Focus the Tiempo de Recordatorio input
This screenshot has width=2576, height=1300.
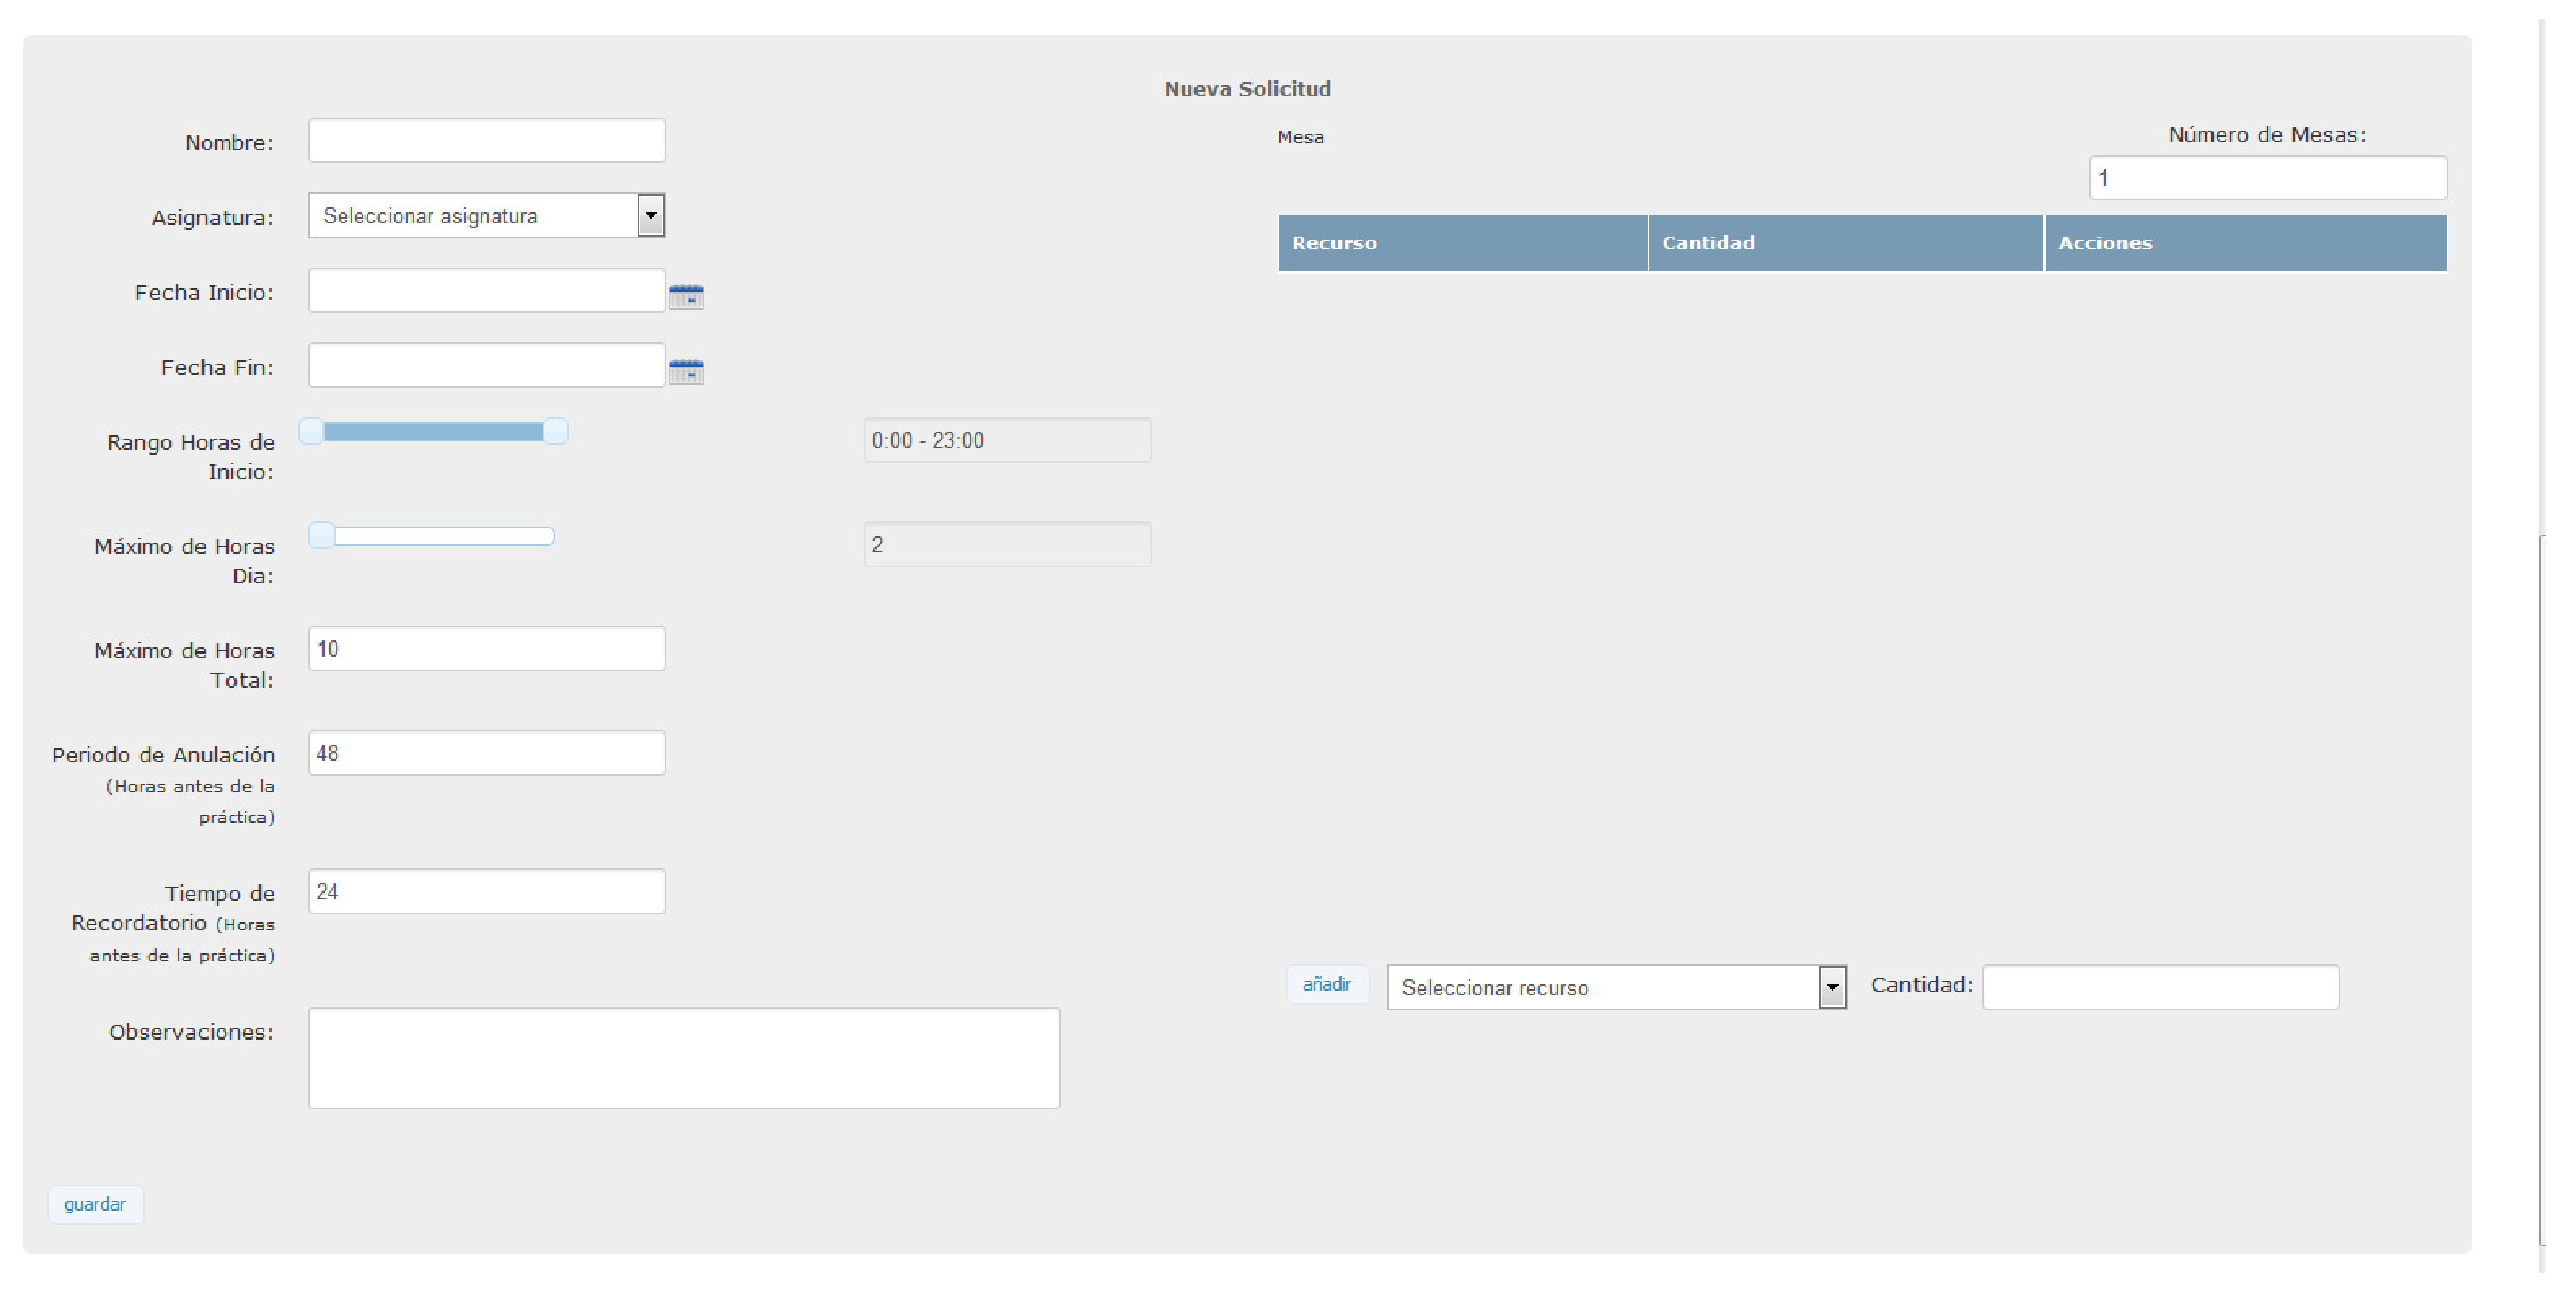[486, 891]
